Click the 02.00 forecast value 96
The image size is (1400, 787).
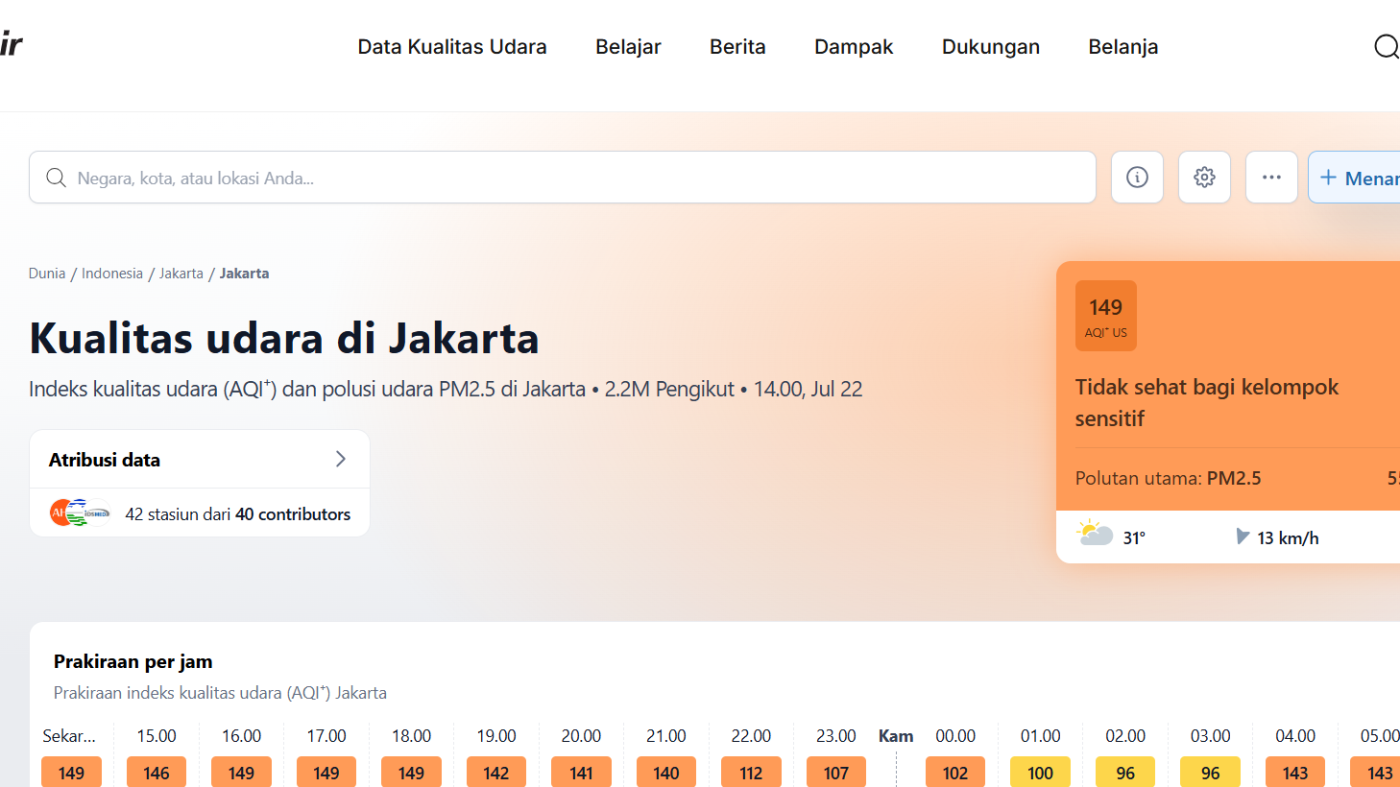point(1125,773)
